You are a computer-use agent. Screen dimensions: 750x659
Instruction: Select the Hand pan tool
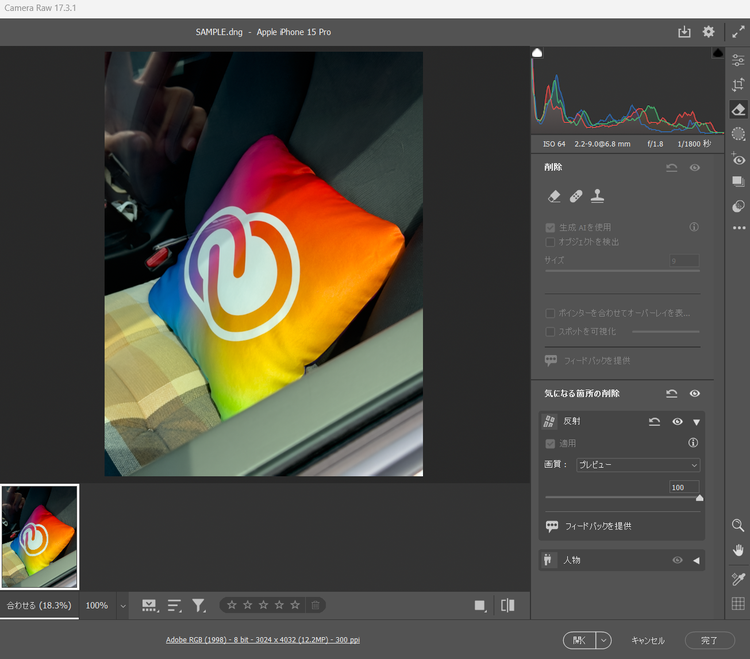click(738, 550)
